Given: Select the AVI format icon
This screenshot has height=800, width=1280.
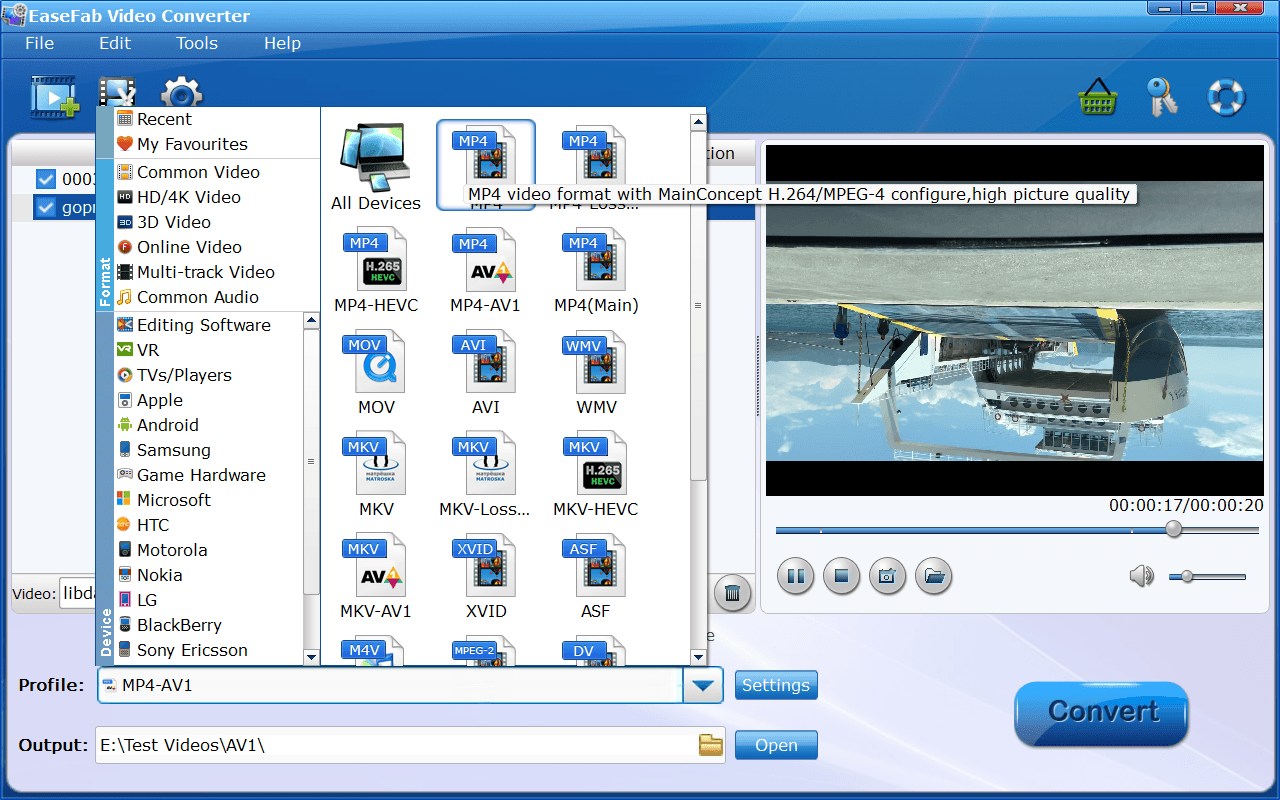Looking at the screenshot, I should (486, 373).
